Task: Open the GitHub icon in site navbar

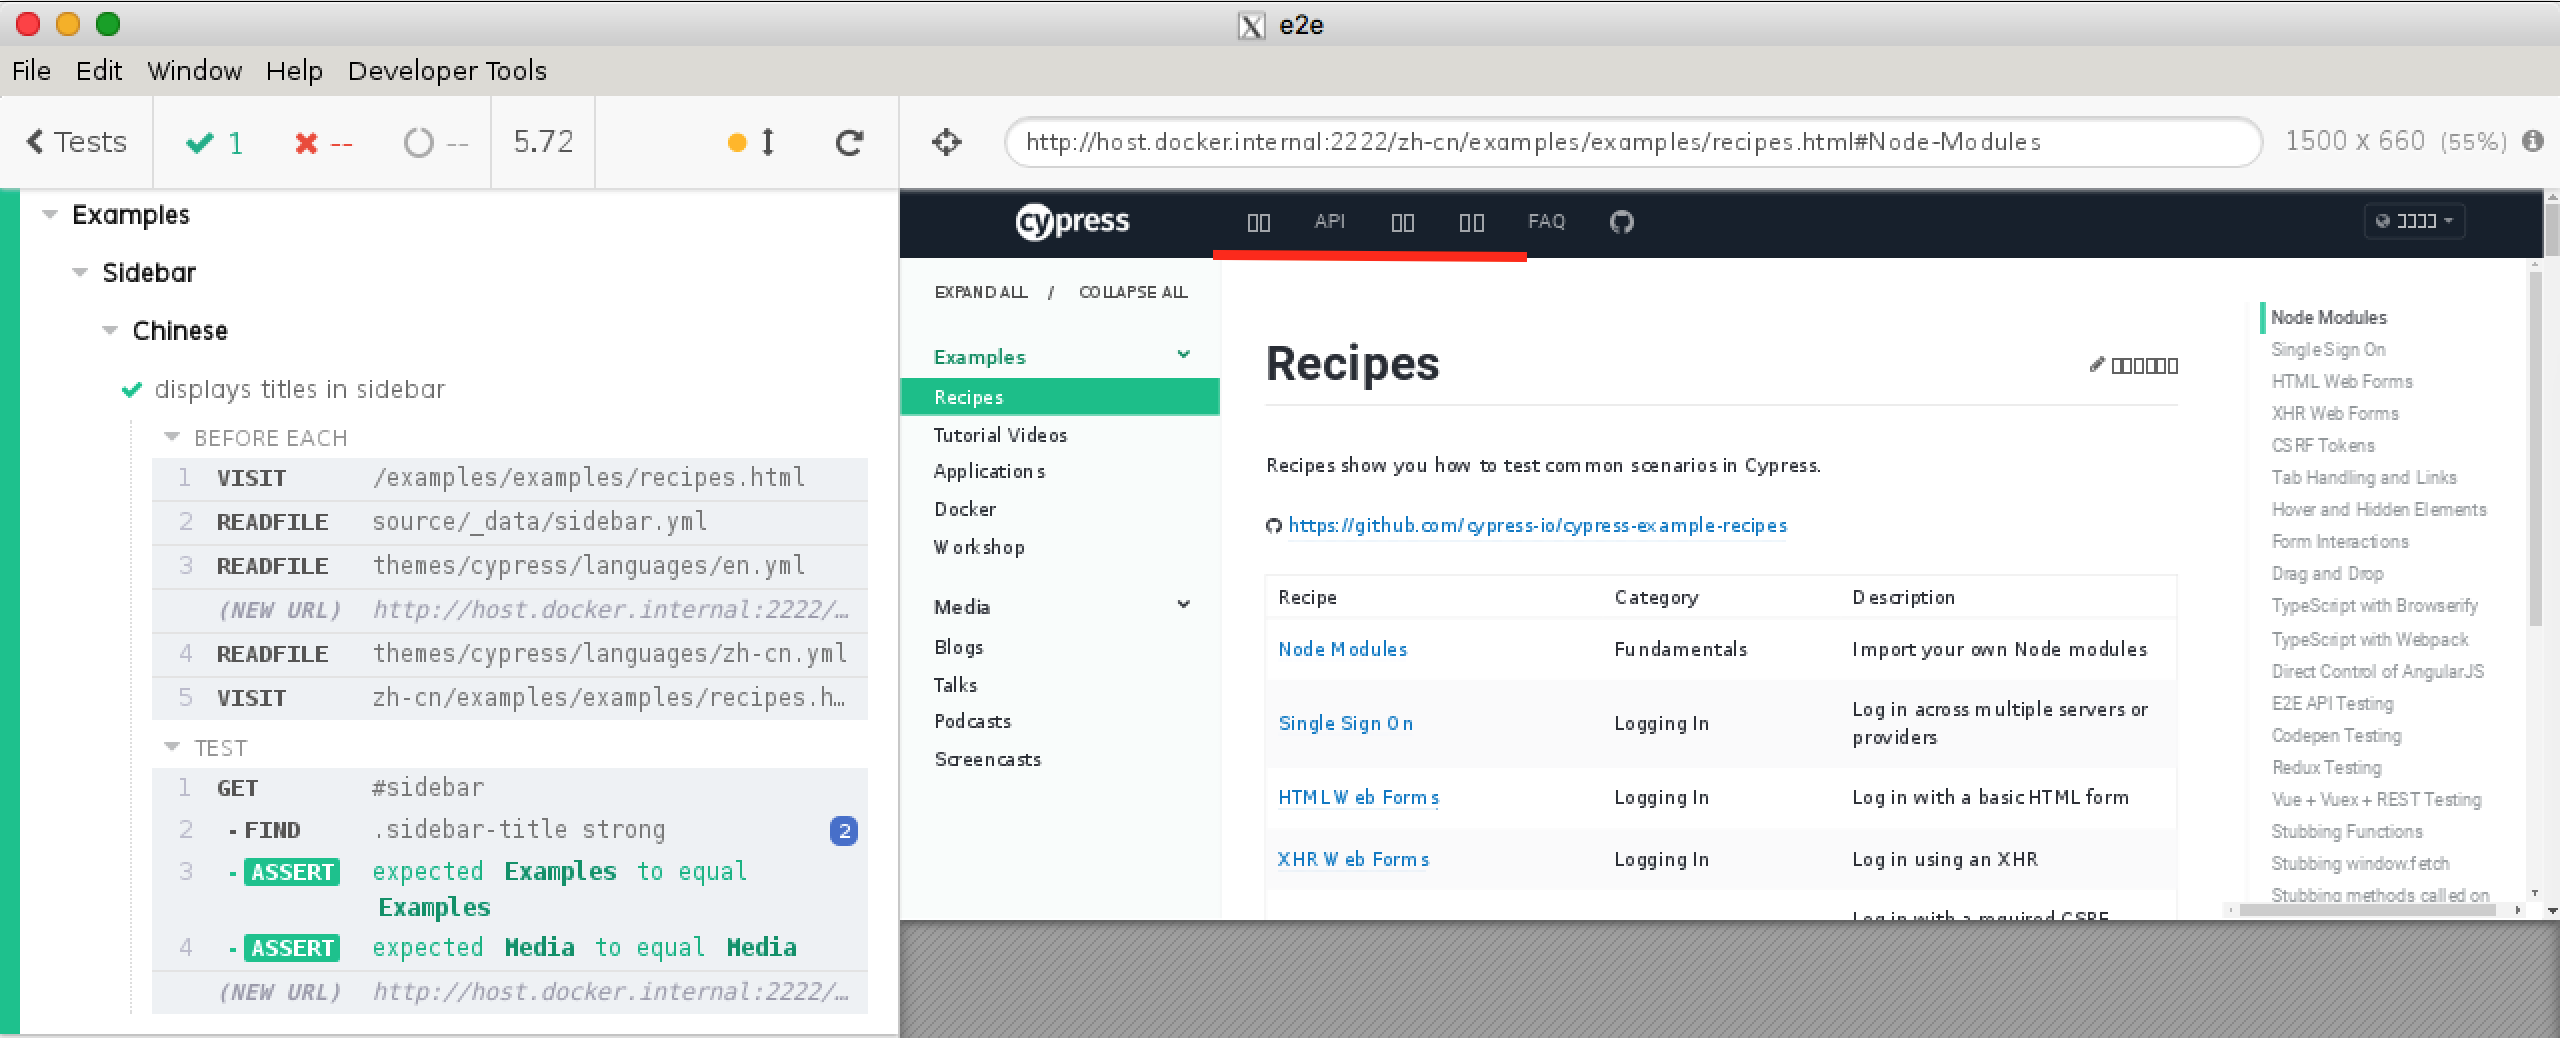Action: point(1621,222)
